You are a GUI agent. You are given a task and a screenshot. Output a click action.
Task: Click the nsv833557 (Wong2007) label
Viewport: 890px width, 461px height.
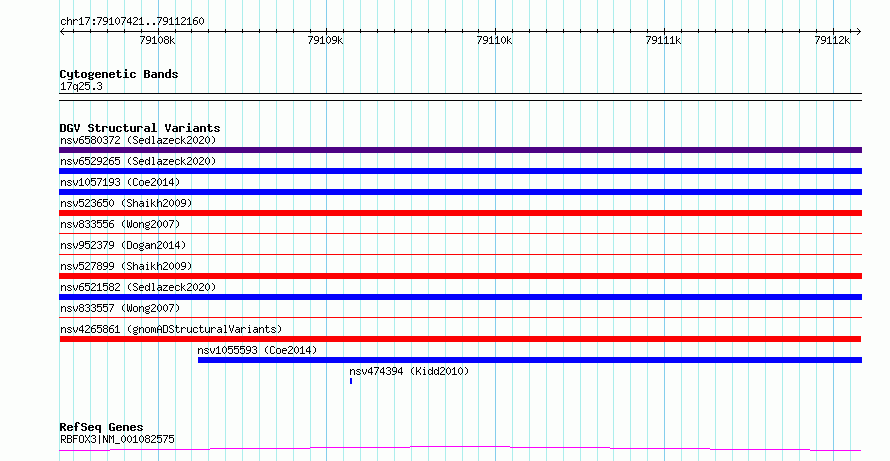(120, 308)
